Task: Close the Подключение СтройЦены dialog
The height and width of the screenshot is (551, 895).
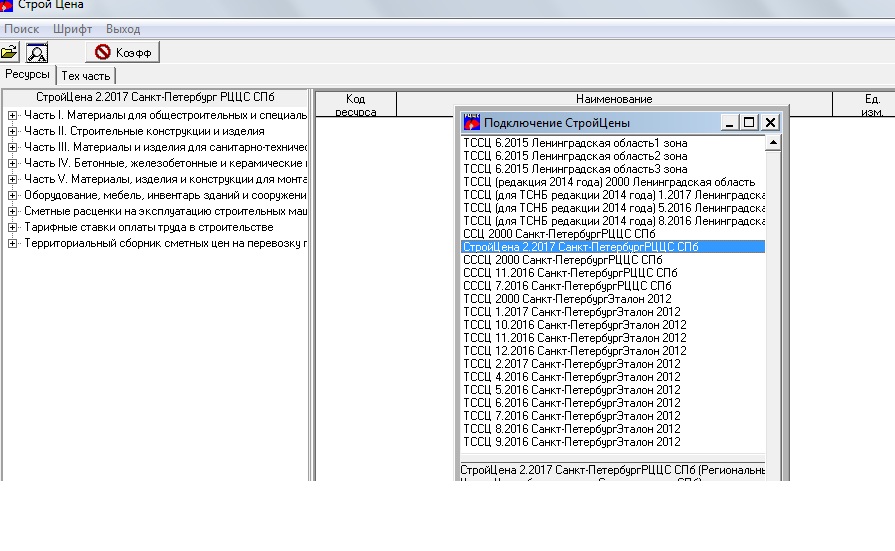Action: (770, 122)
